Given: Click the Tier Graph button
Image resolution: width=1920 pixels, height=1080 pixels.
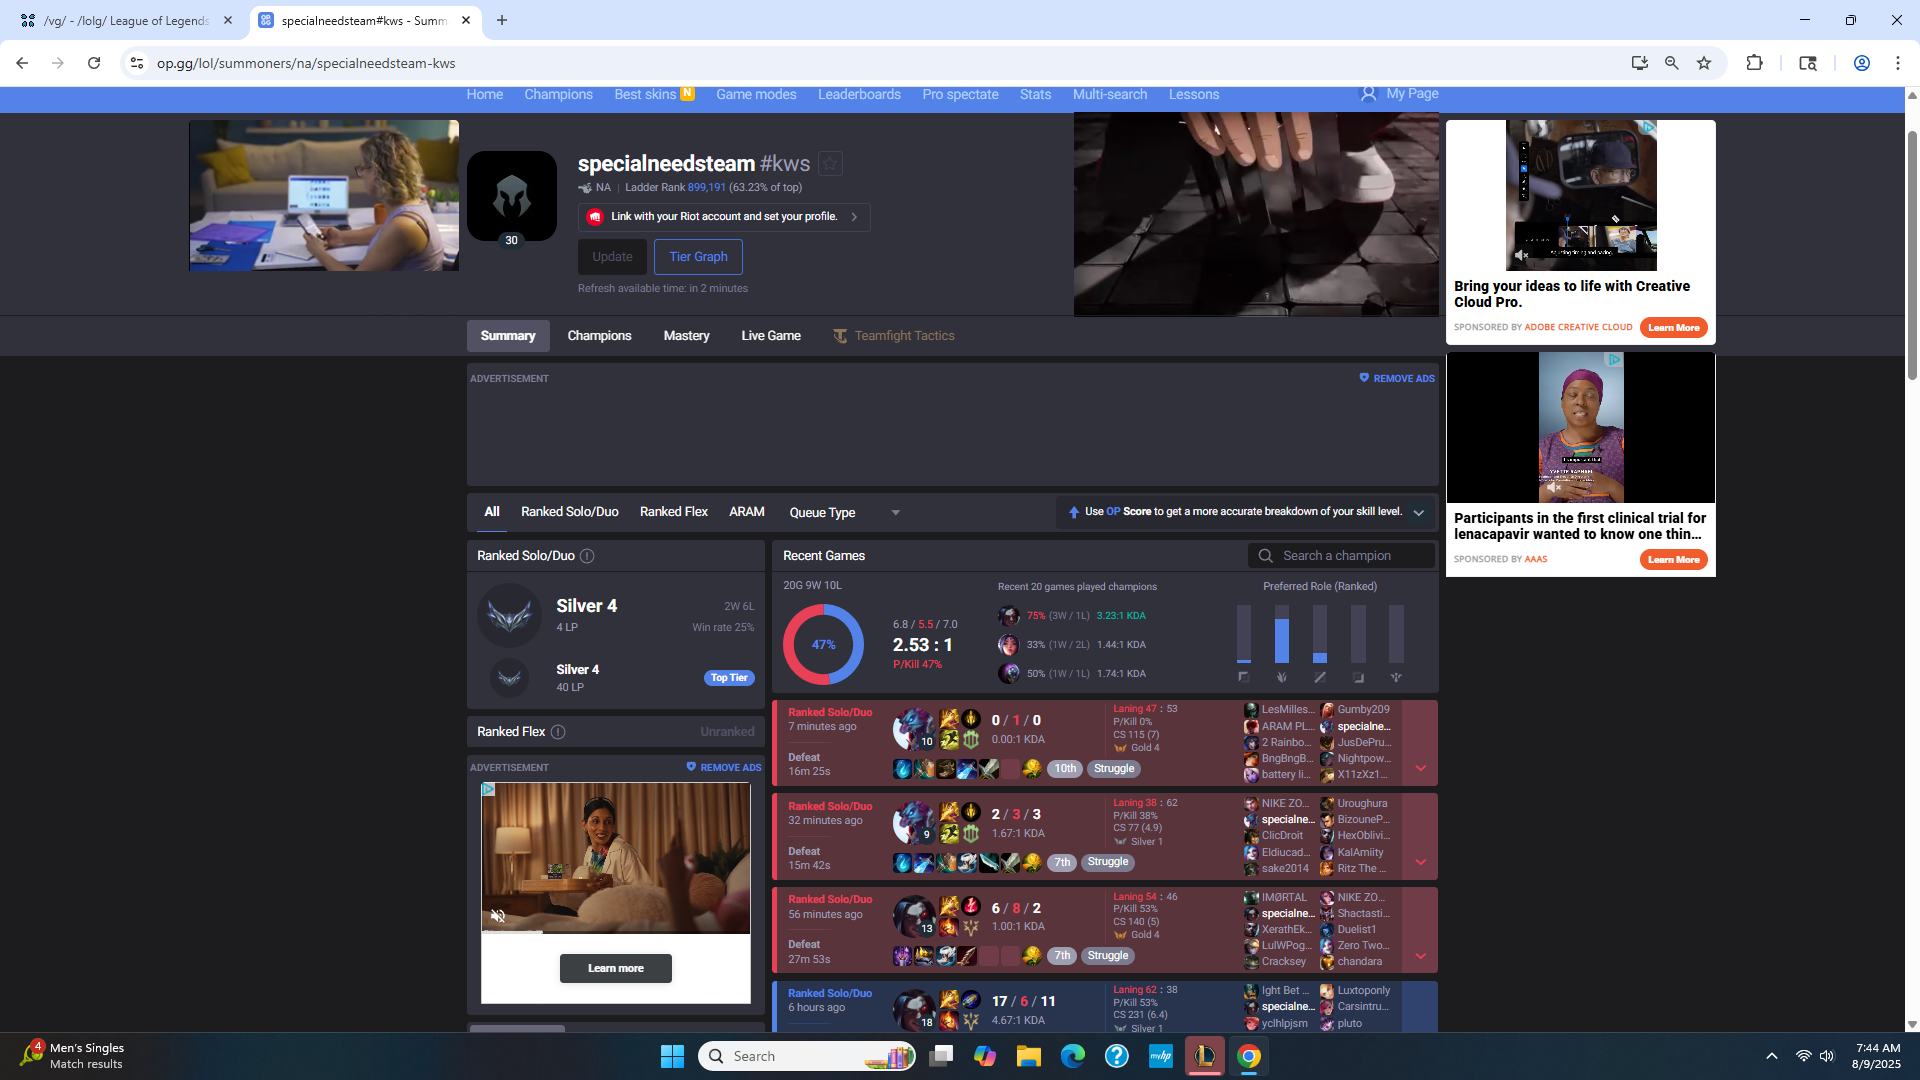Looking at the screenshot, I should pos(698,257).
